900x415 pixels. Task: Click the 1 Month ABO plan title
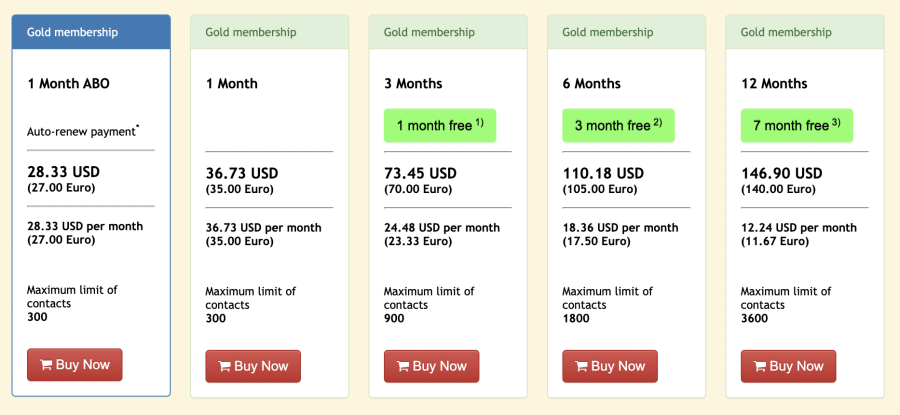68,84
